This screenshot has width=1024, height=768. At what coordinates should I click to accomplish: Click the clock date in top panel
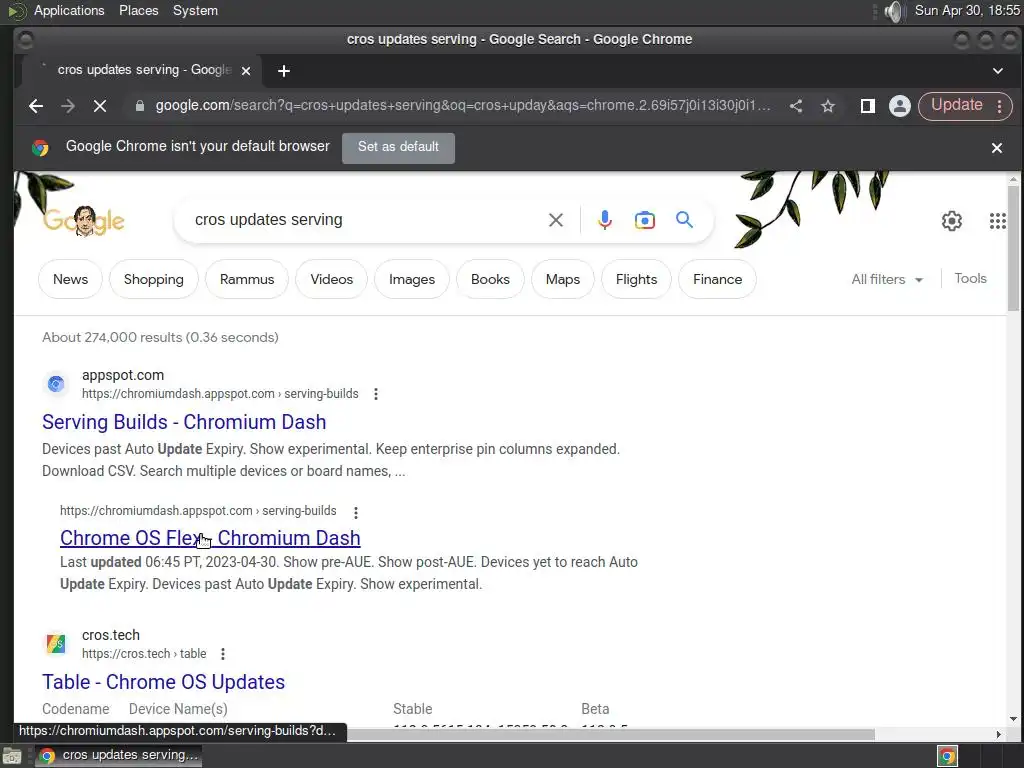[x=967, y=10]
